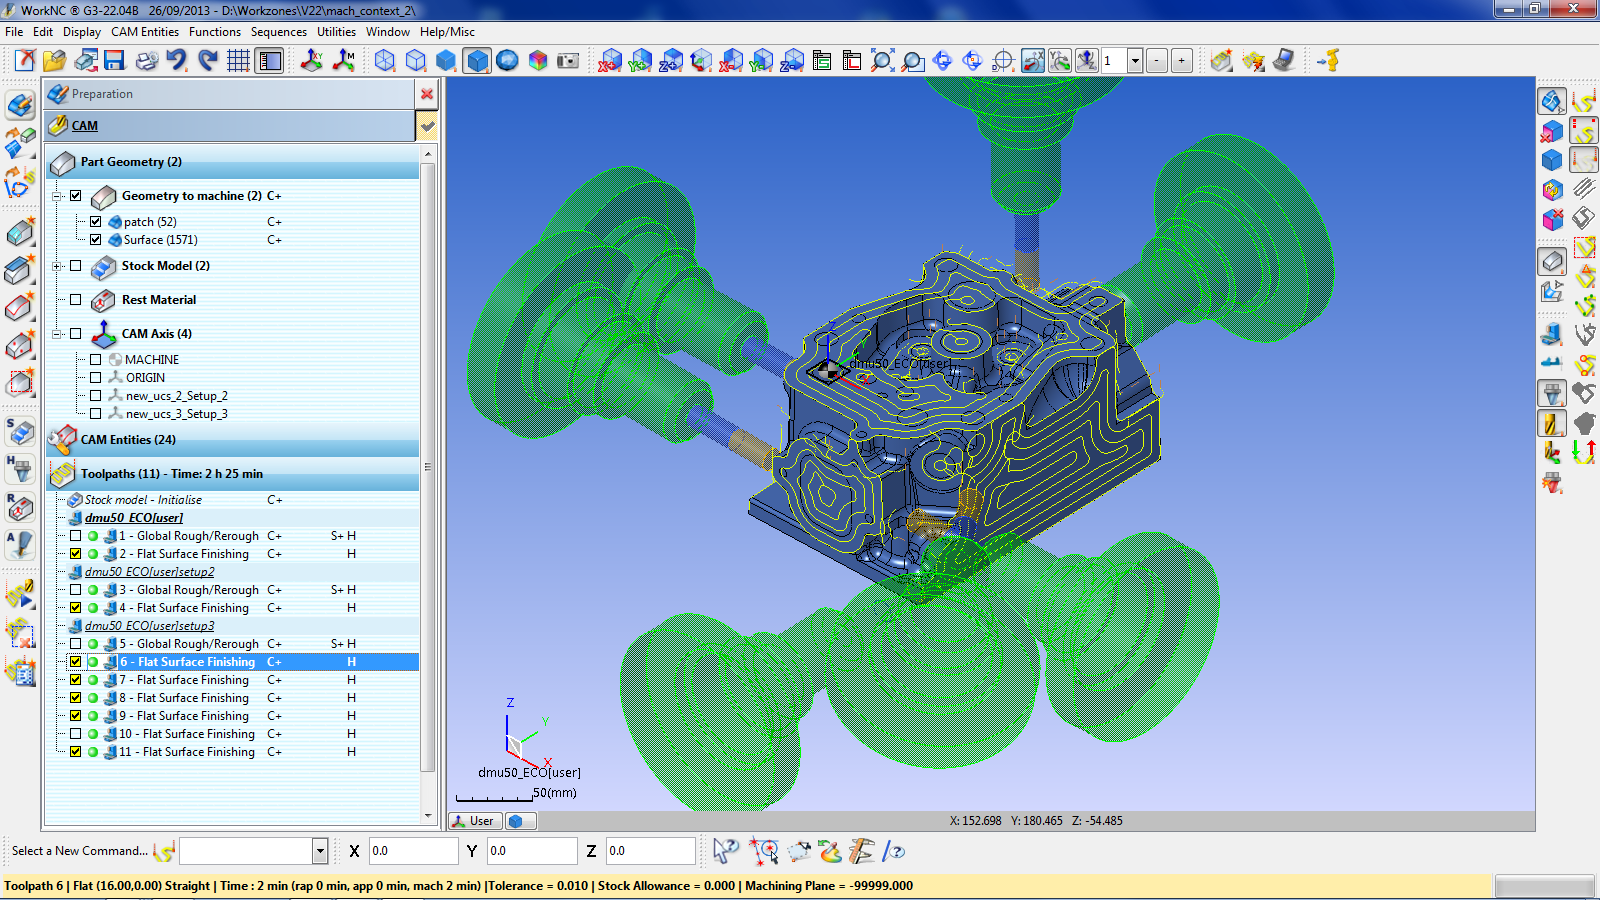
Task: Check toolpath 10 Flat Surface Finishing checkbox
Action: pyautogui.click(x=76, y=734)
